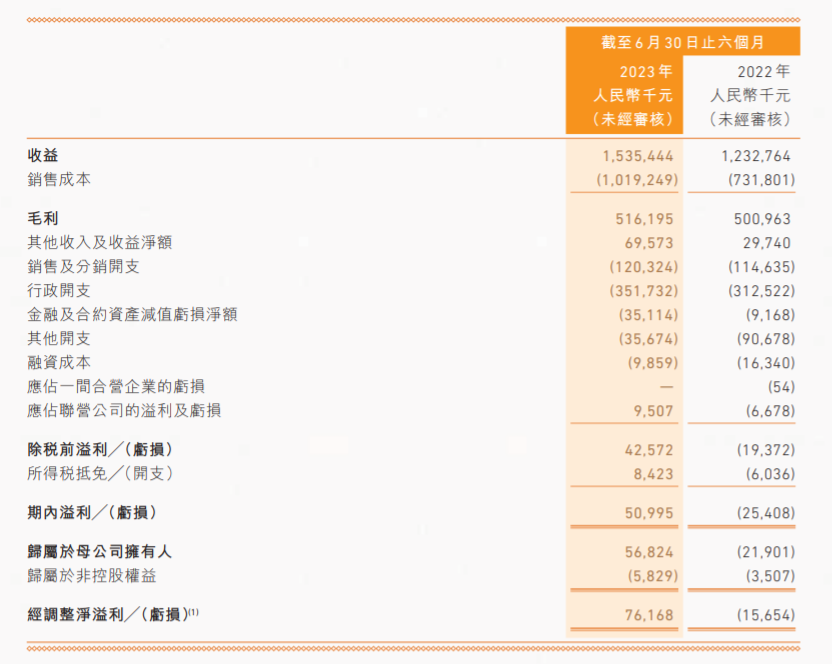832x664 pixels.
Task: Click the 2023 adjusted net profit value 76,168
Action: tap(649, 615)
